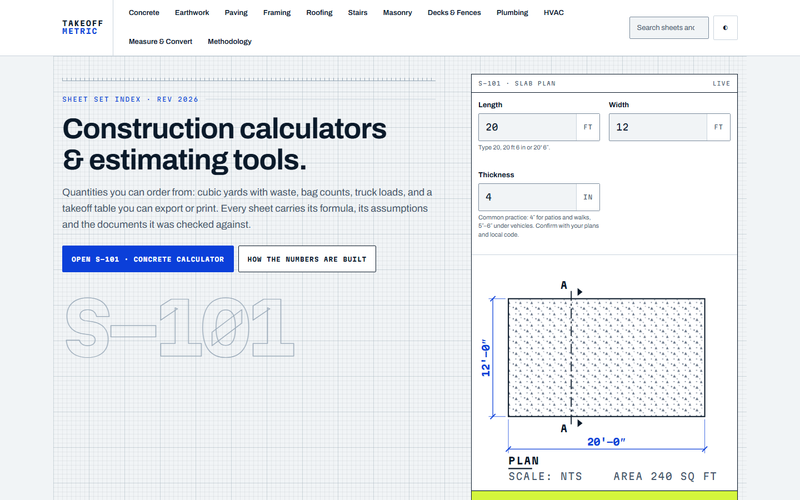View the Methodology page
Viewport: 800px width, 500px height.
pos(230,41)
